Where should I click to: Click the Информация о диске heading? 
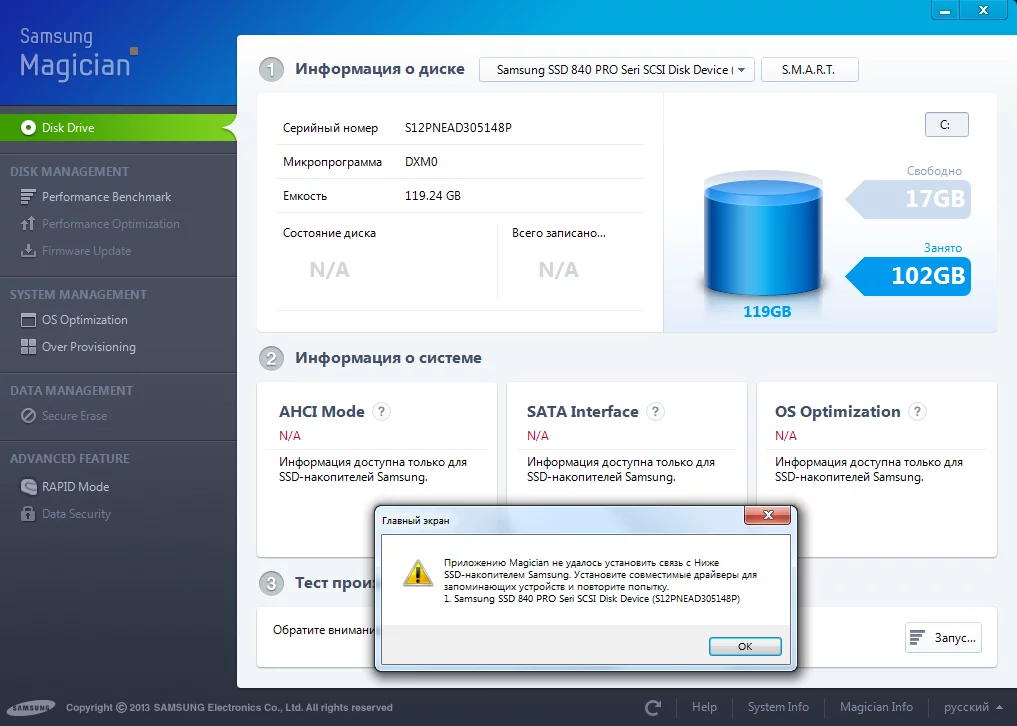pyautogui.click(x=379, y=69)
